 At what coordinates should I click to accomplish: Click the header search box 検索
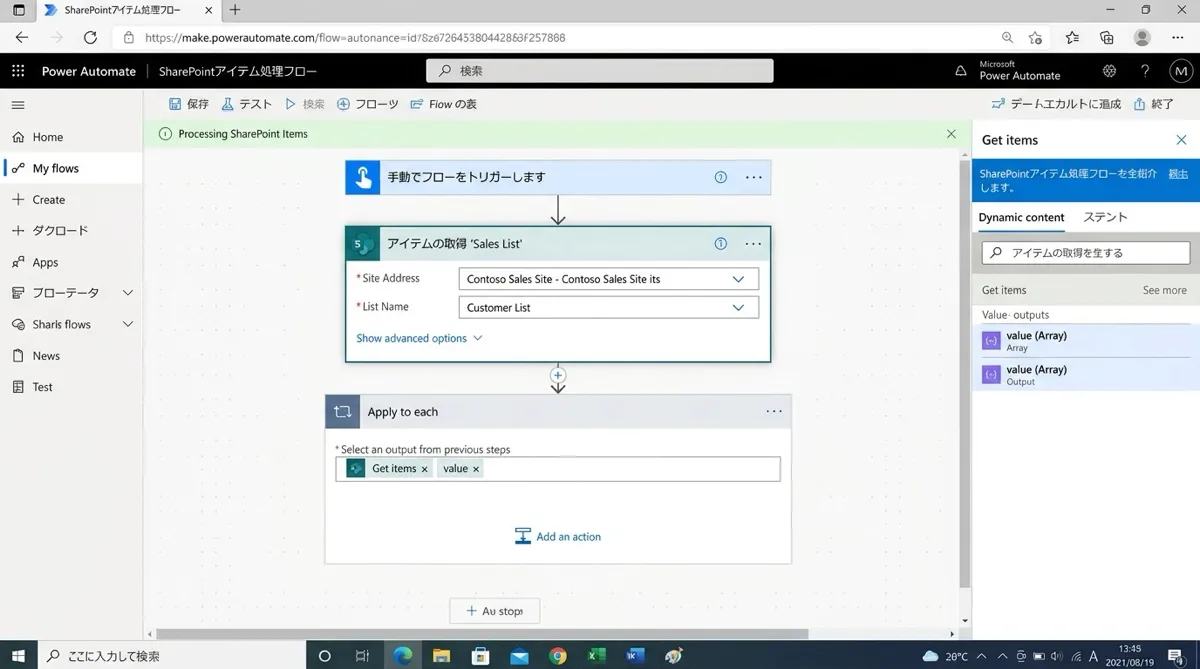pyautogui.click(x=600, y=71)
